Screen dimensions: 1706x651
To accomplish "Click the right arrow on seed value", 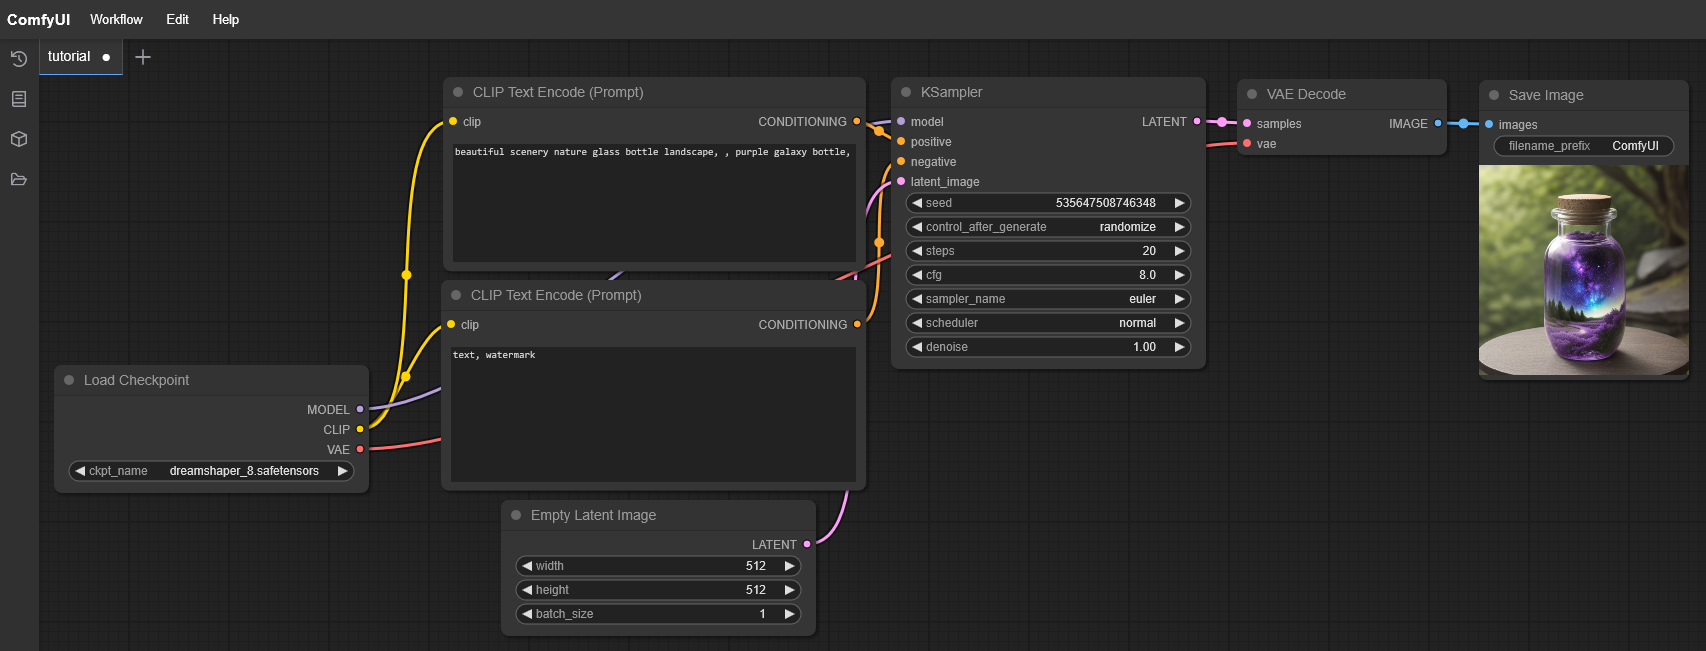I will click(1179, 203).
